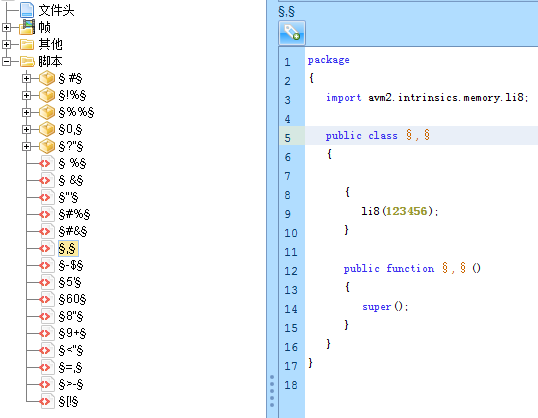This screenshot has height=418, width=538.
Task: Select the 文件头 file header node
Action: coord(56,10)
